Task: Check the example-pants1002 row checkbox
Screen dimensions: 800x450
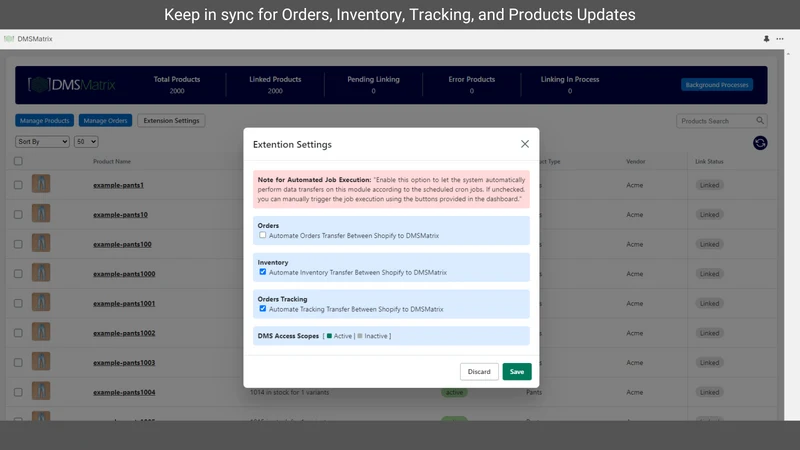Action: point(18,333)
